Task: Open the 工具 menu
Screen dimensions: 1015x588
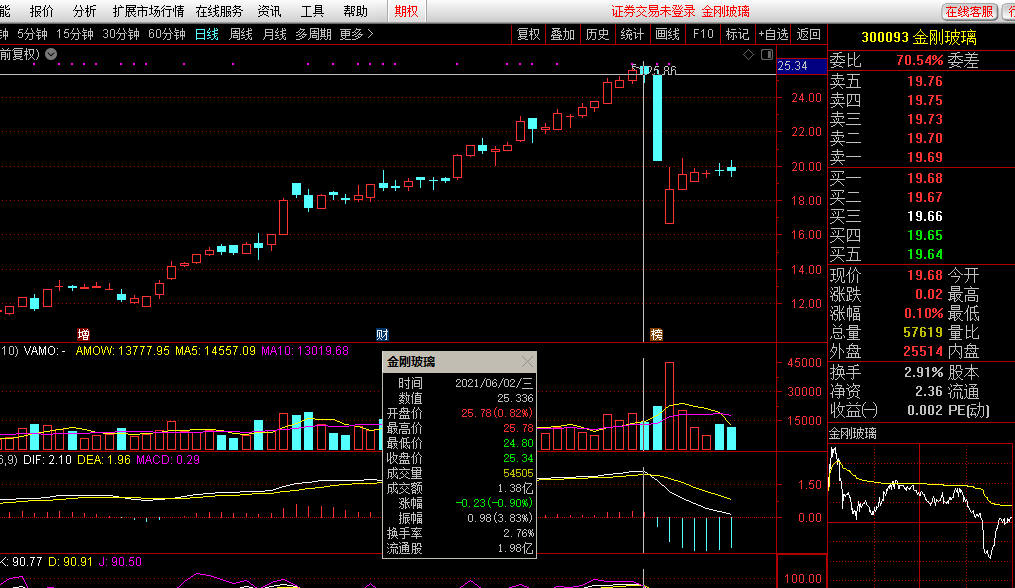Action: 312,12
